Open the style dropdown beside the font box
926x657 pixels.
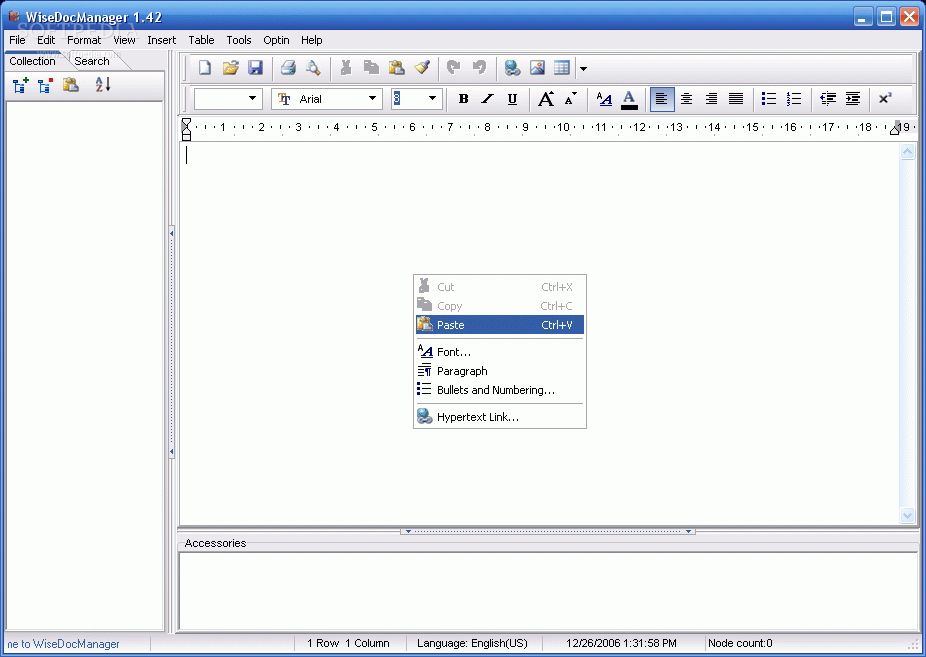tap(252, 99)
